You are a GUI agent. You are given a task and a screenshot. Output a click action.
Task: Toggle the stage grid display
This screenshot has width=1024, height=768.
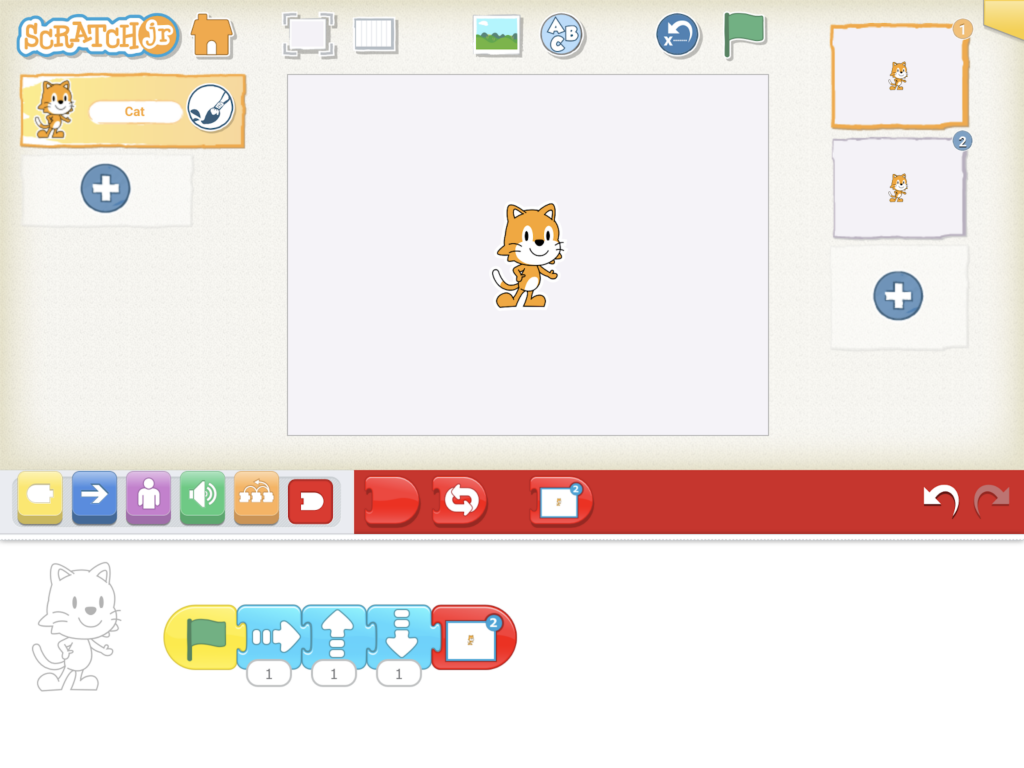(x=375, y=36)
